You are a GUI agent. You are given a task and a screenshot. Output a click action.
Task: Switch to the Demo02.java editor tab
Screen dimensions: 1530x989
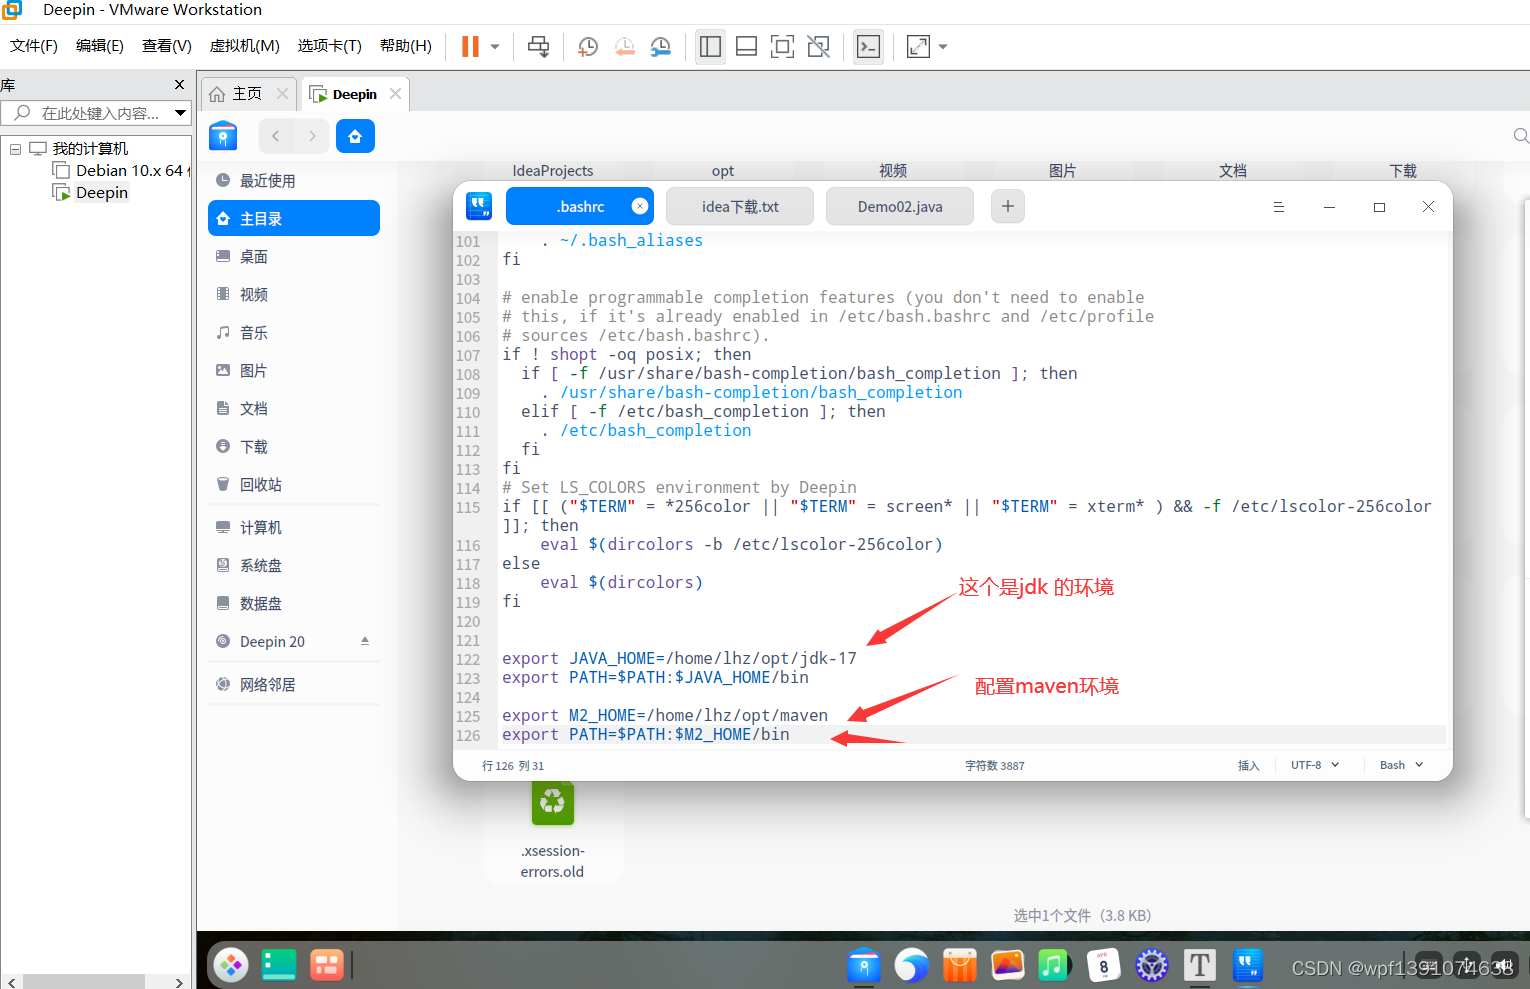[x=900, y=207]
